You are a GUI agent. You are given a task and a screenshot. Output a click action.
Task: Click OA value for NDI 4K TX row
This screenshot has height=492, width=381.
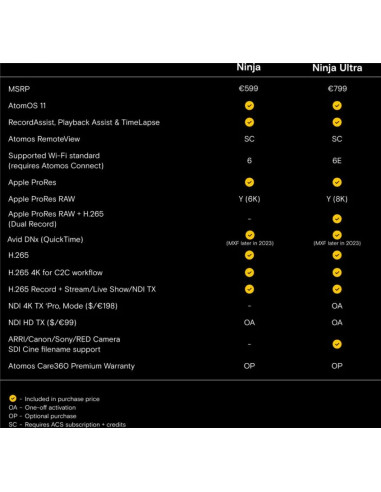[337, 306]
